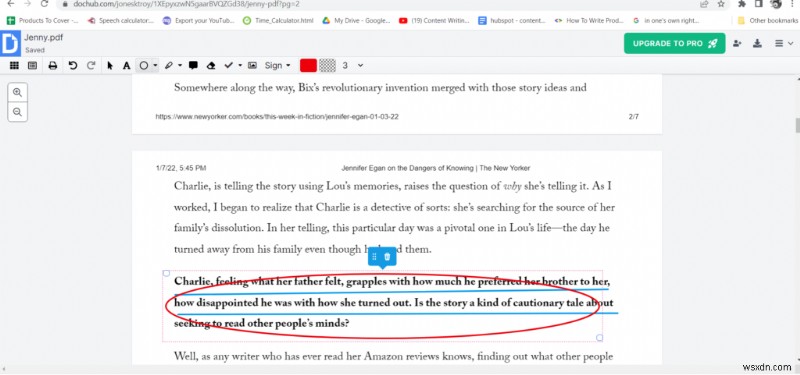Open the Sign dropdown menu

[278, 65]
